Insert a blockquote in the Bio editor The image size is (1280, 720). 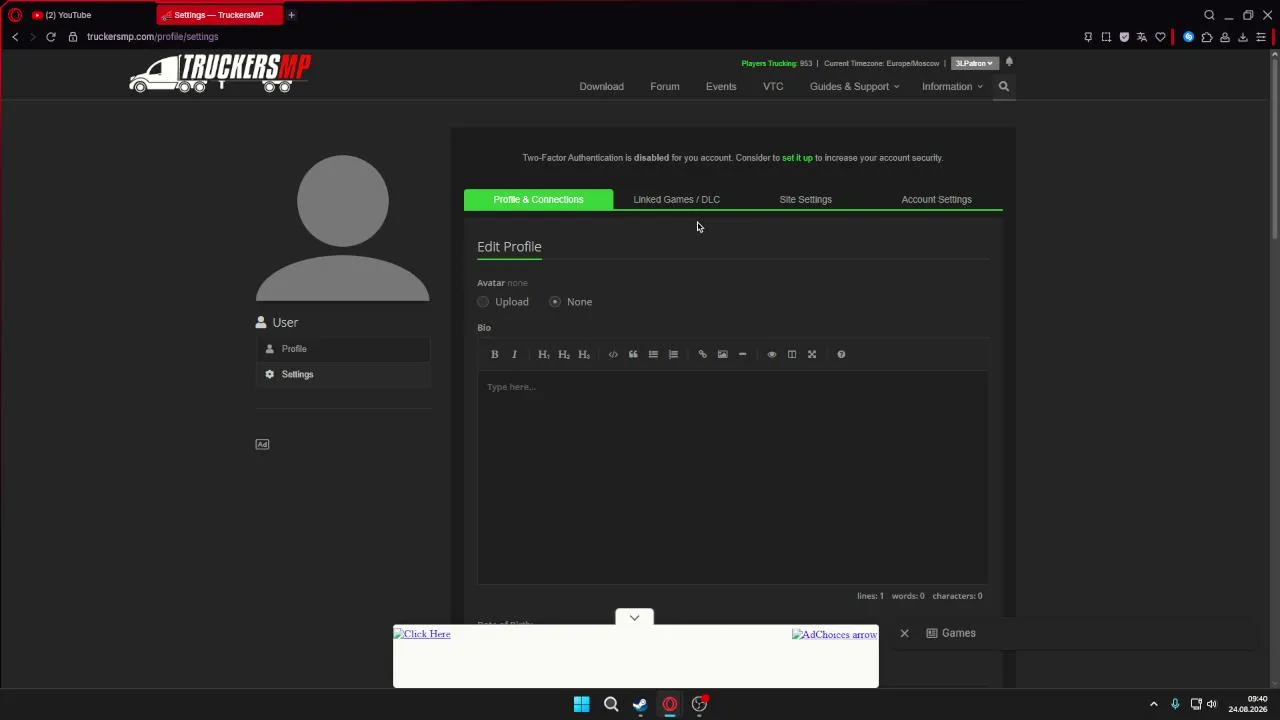633,354
